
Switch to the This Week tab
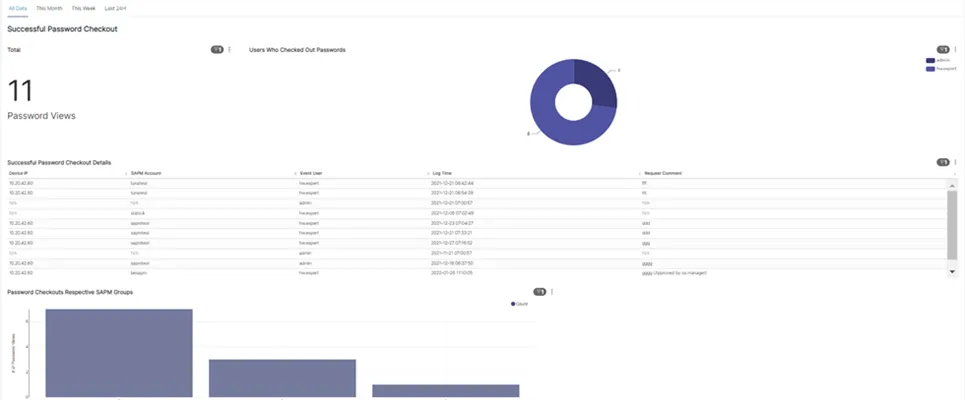tap(83, 9)
